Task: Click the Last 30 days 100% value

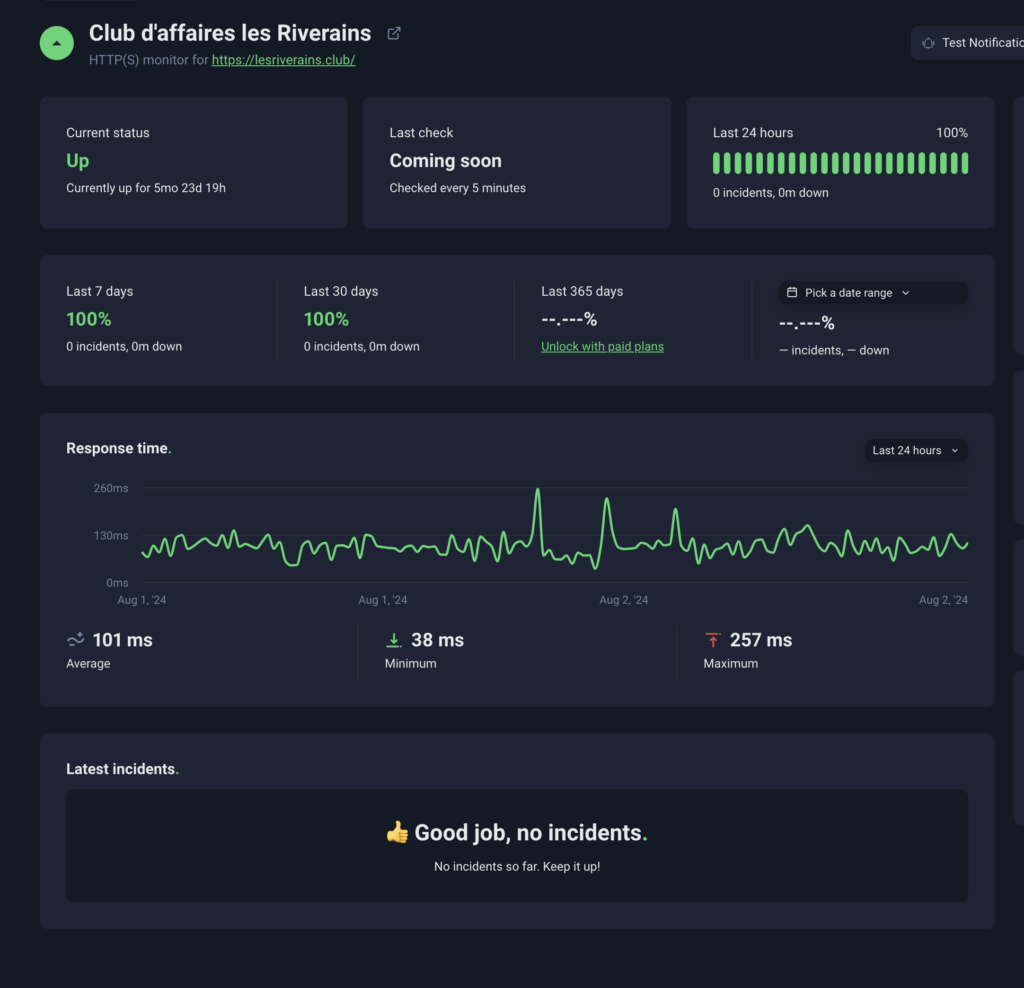Action: tap(326, 319)
